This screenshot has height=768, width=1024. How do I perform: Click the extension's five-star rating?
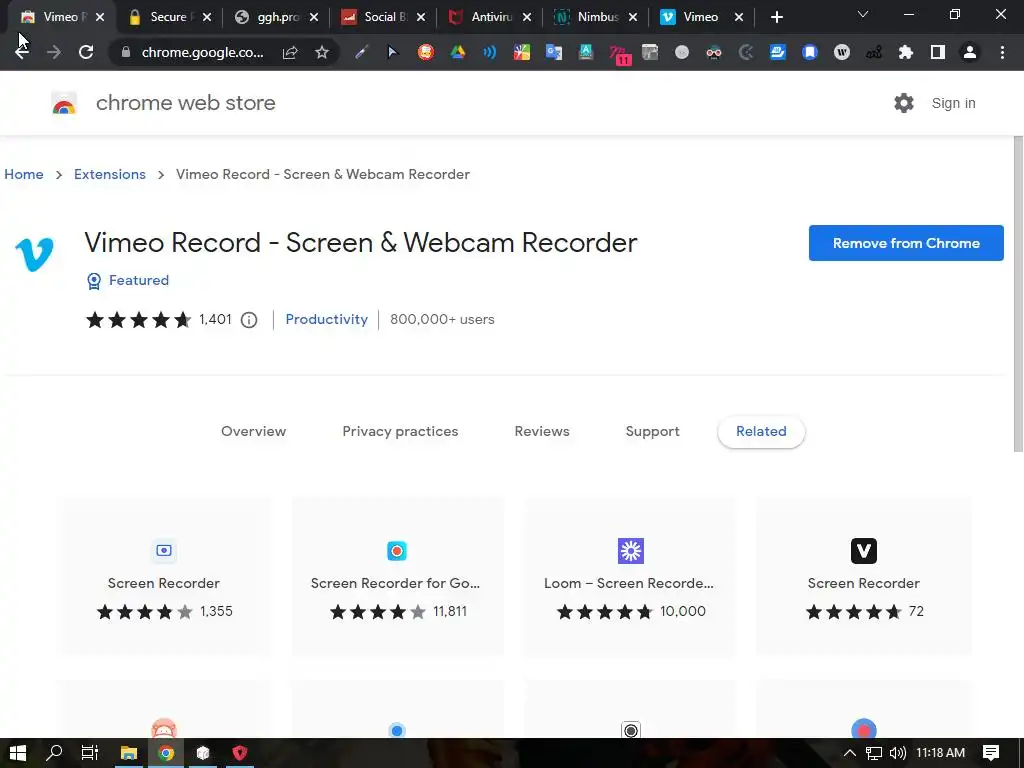(138, 320)
